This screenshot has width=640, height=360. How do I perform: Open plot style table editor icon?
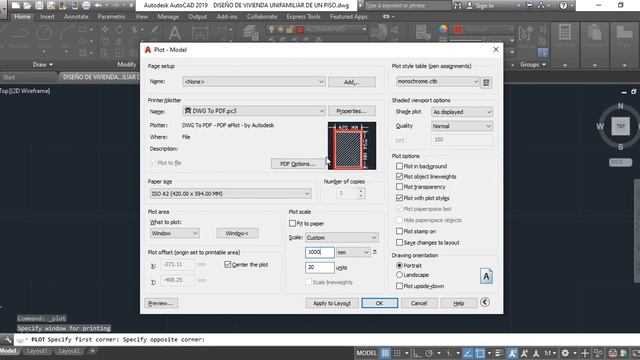point(486,82)
